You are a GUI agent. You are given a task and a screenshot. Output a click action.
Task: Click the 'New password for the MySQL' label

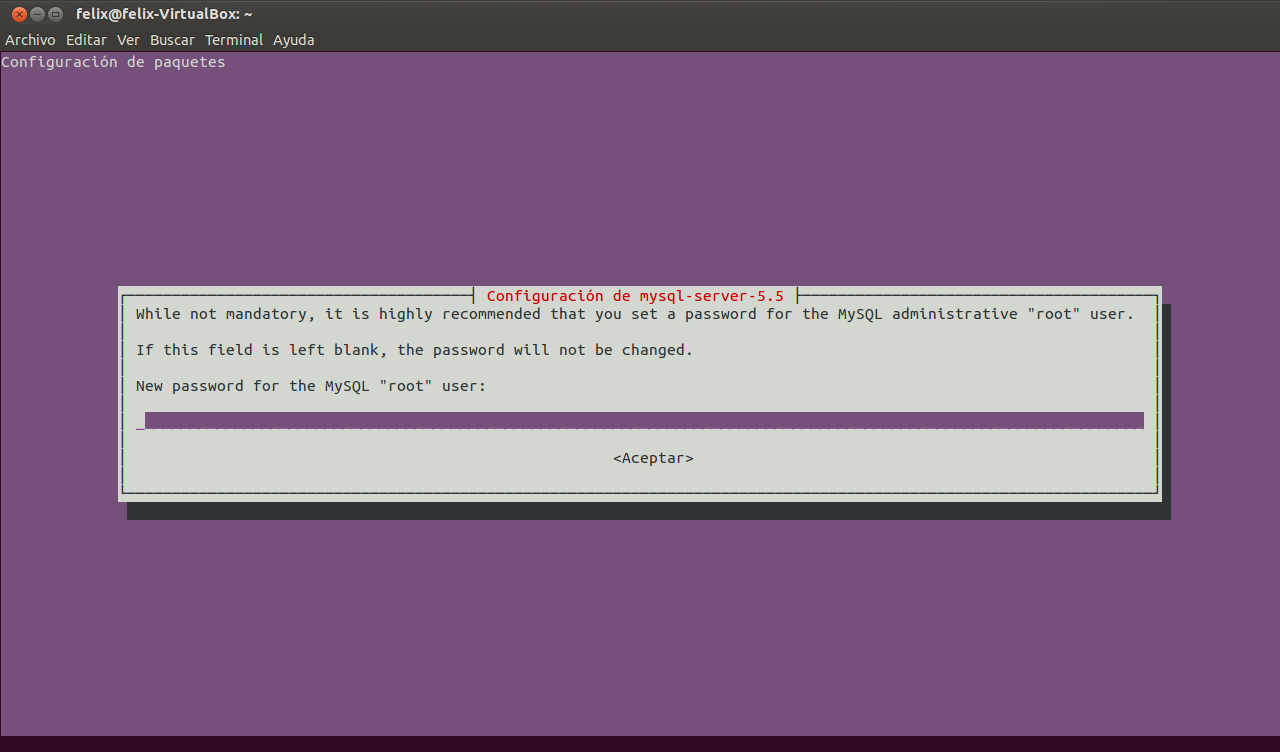click(x=311, y=386)
